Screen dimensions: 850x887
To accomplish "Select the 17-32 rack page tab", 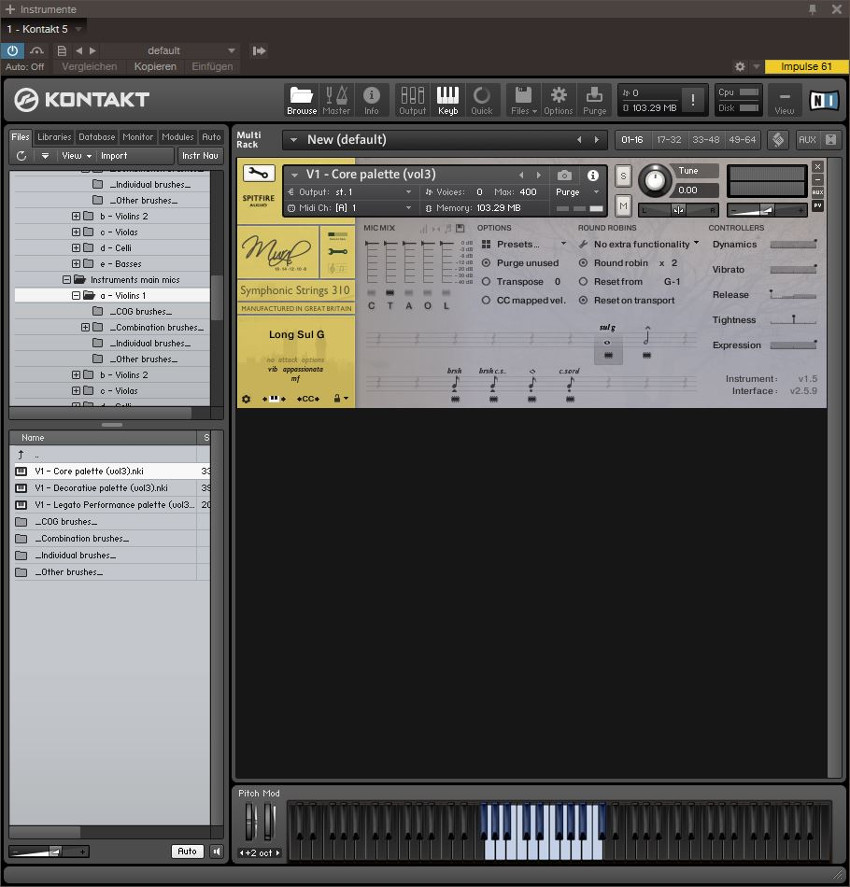I will pos(669,140).
